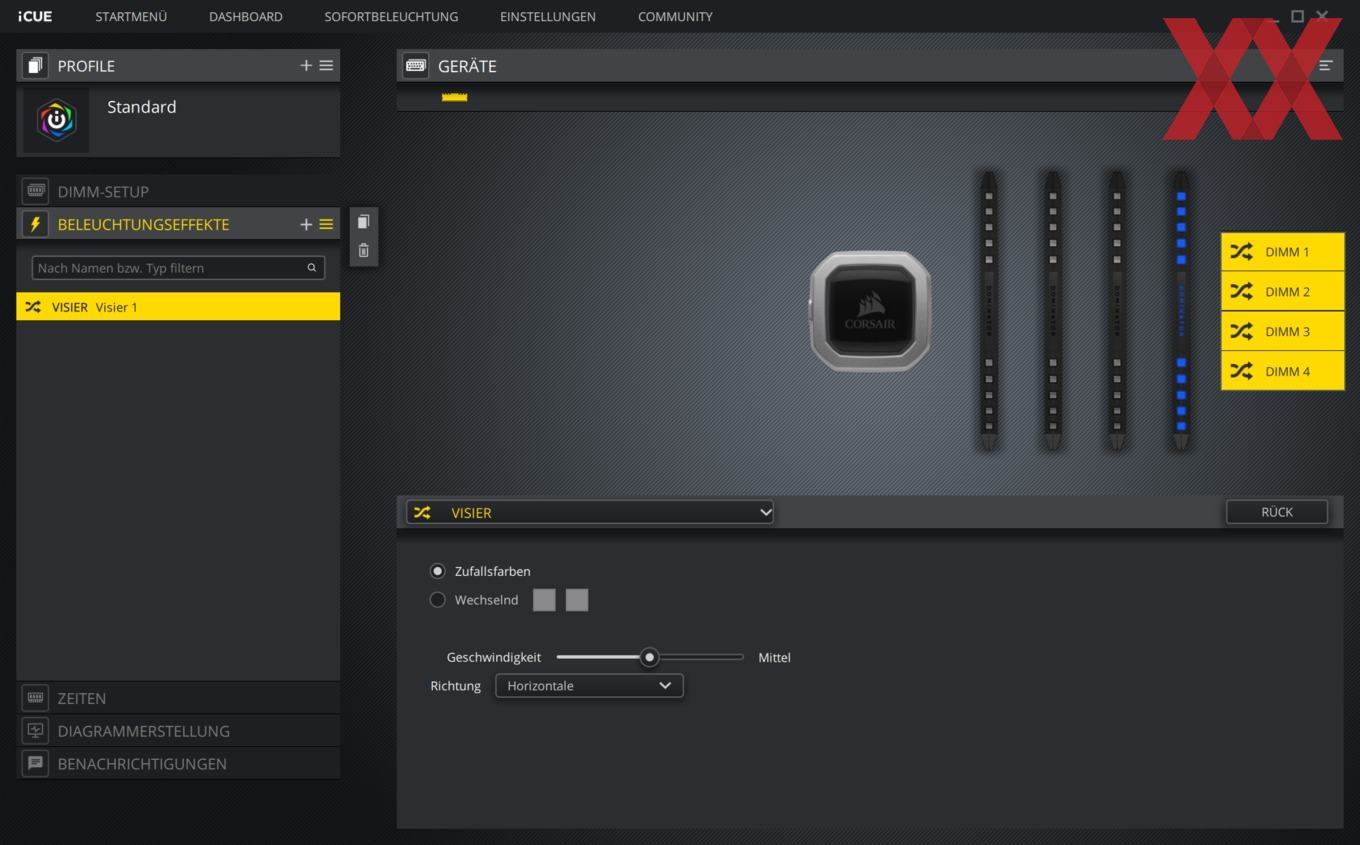The width and height of the screenshot is (1360, 845).
Task: Click the Zeiten icon
Action: tap(35, 698)
